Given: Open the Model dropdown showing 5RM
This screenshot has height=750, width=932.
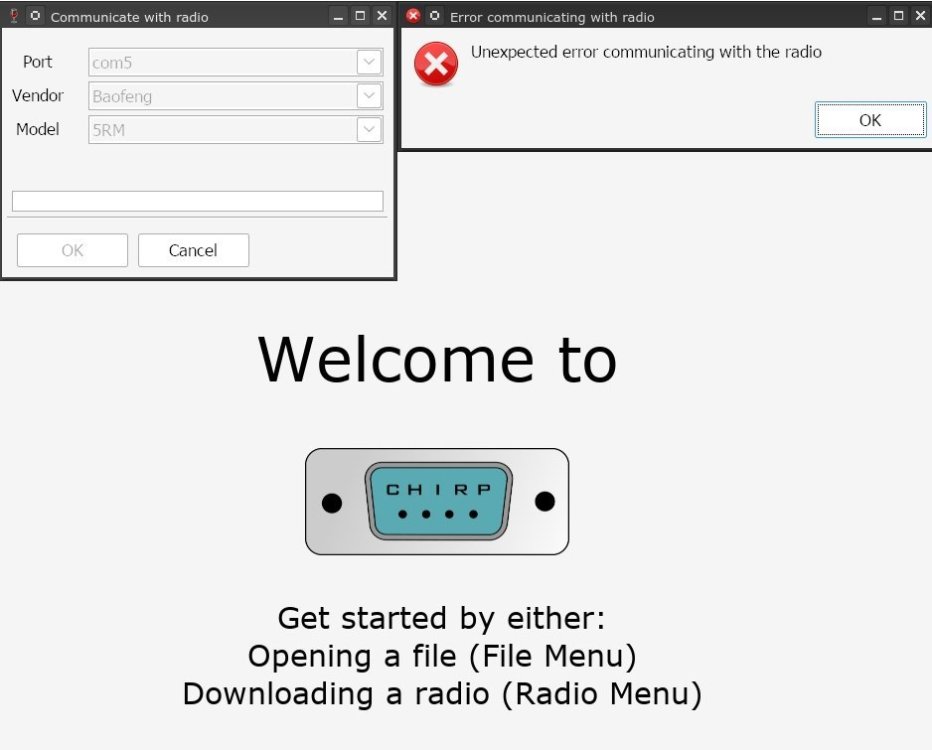Looking at the screenshot, I should pyautogui.click(x=235, y=130).
